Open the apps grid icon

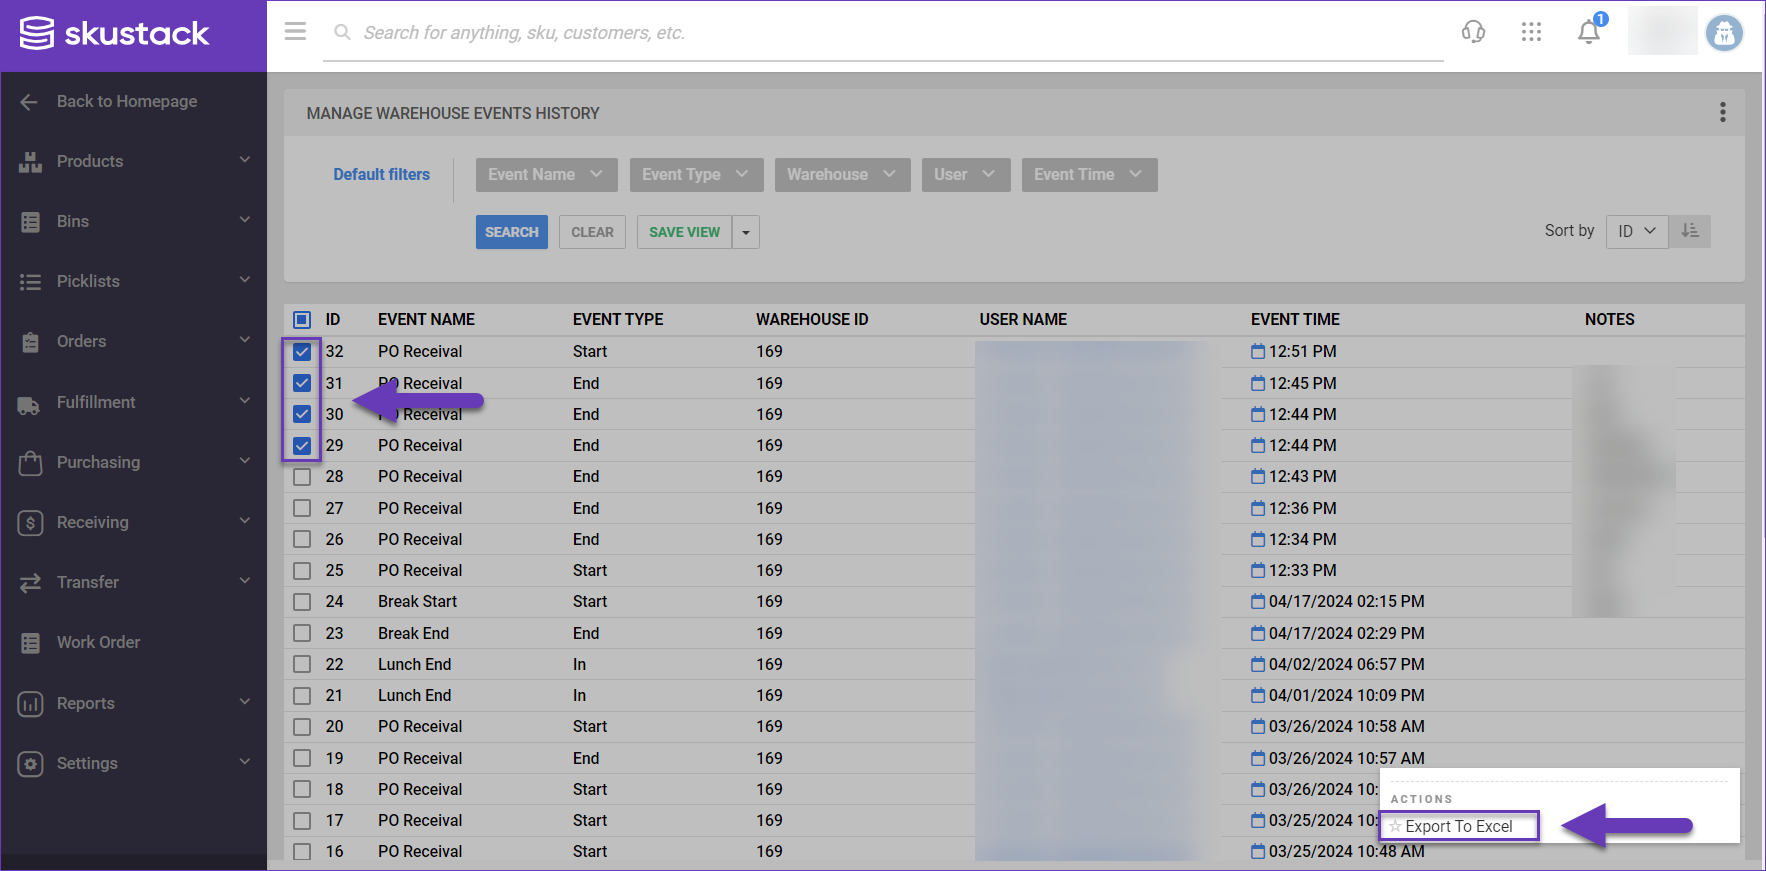tap(1531, 32)
